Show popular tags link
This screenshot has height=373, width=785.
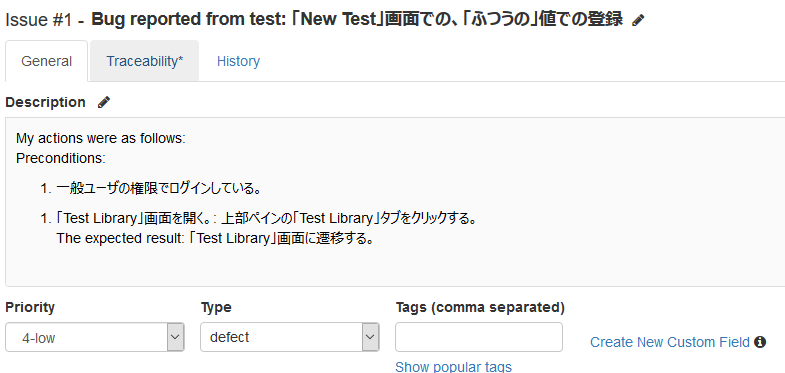tap(454, 366)
